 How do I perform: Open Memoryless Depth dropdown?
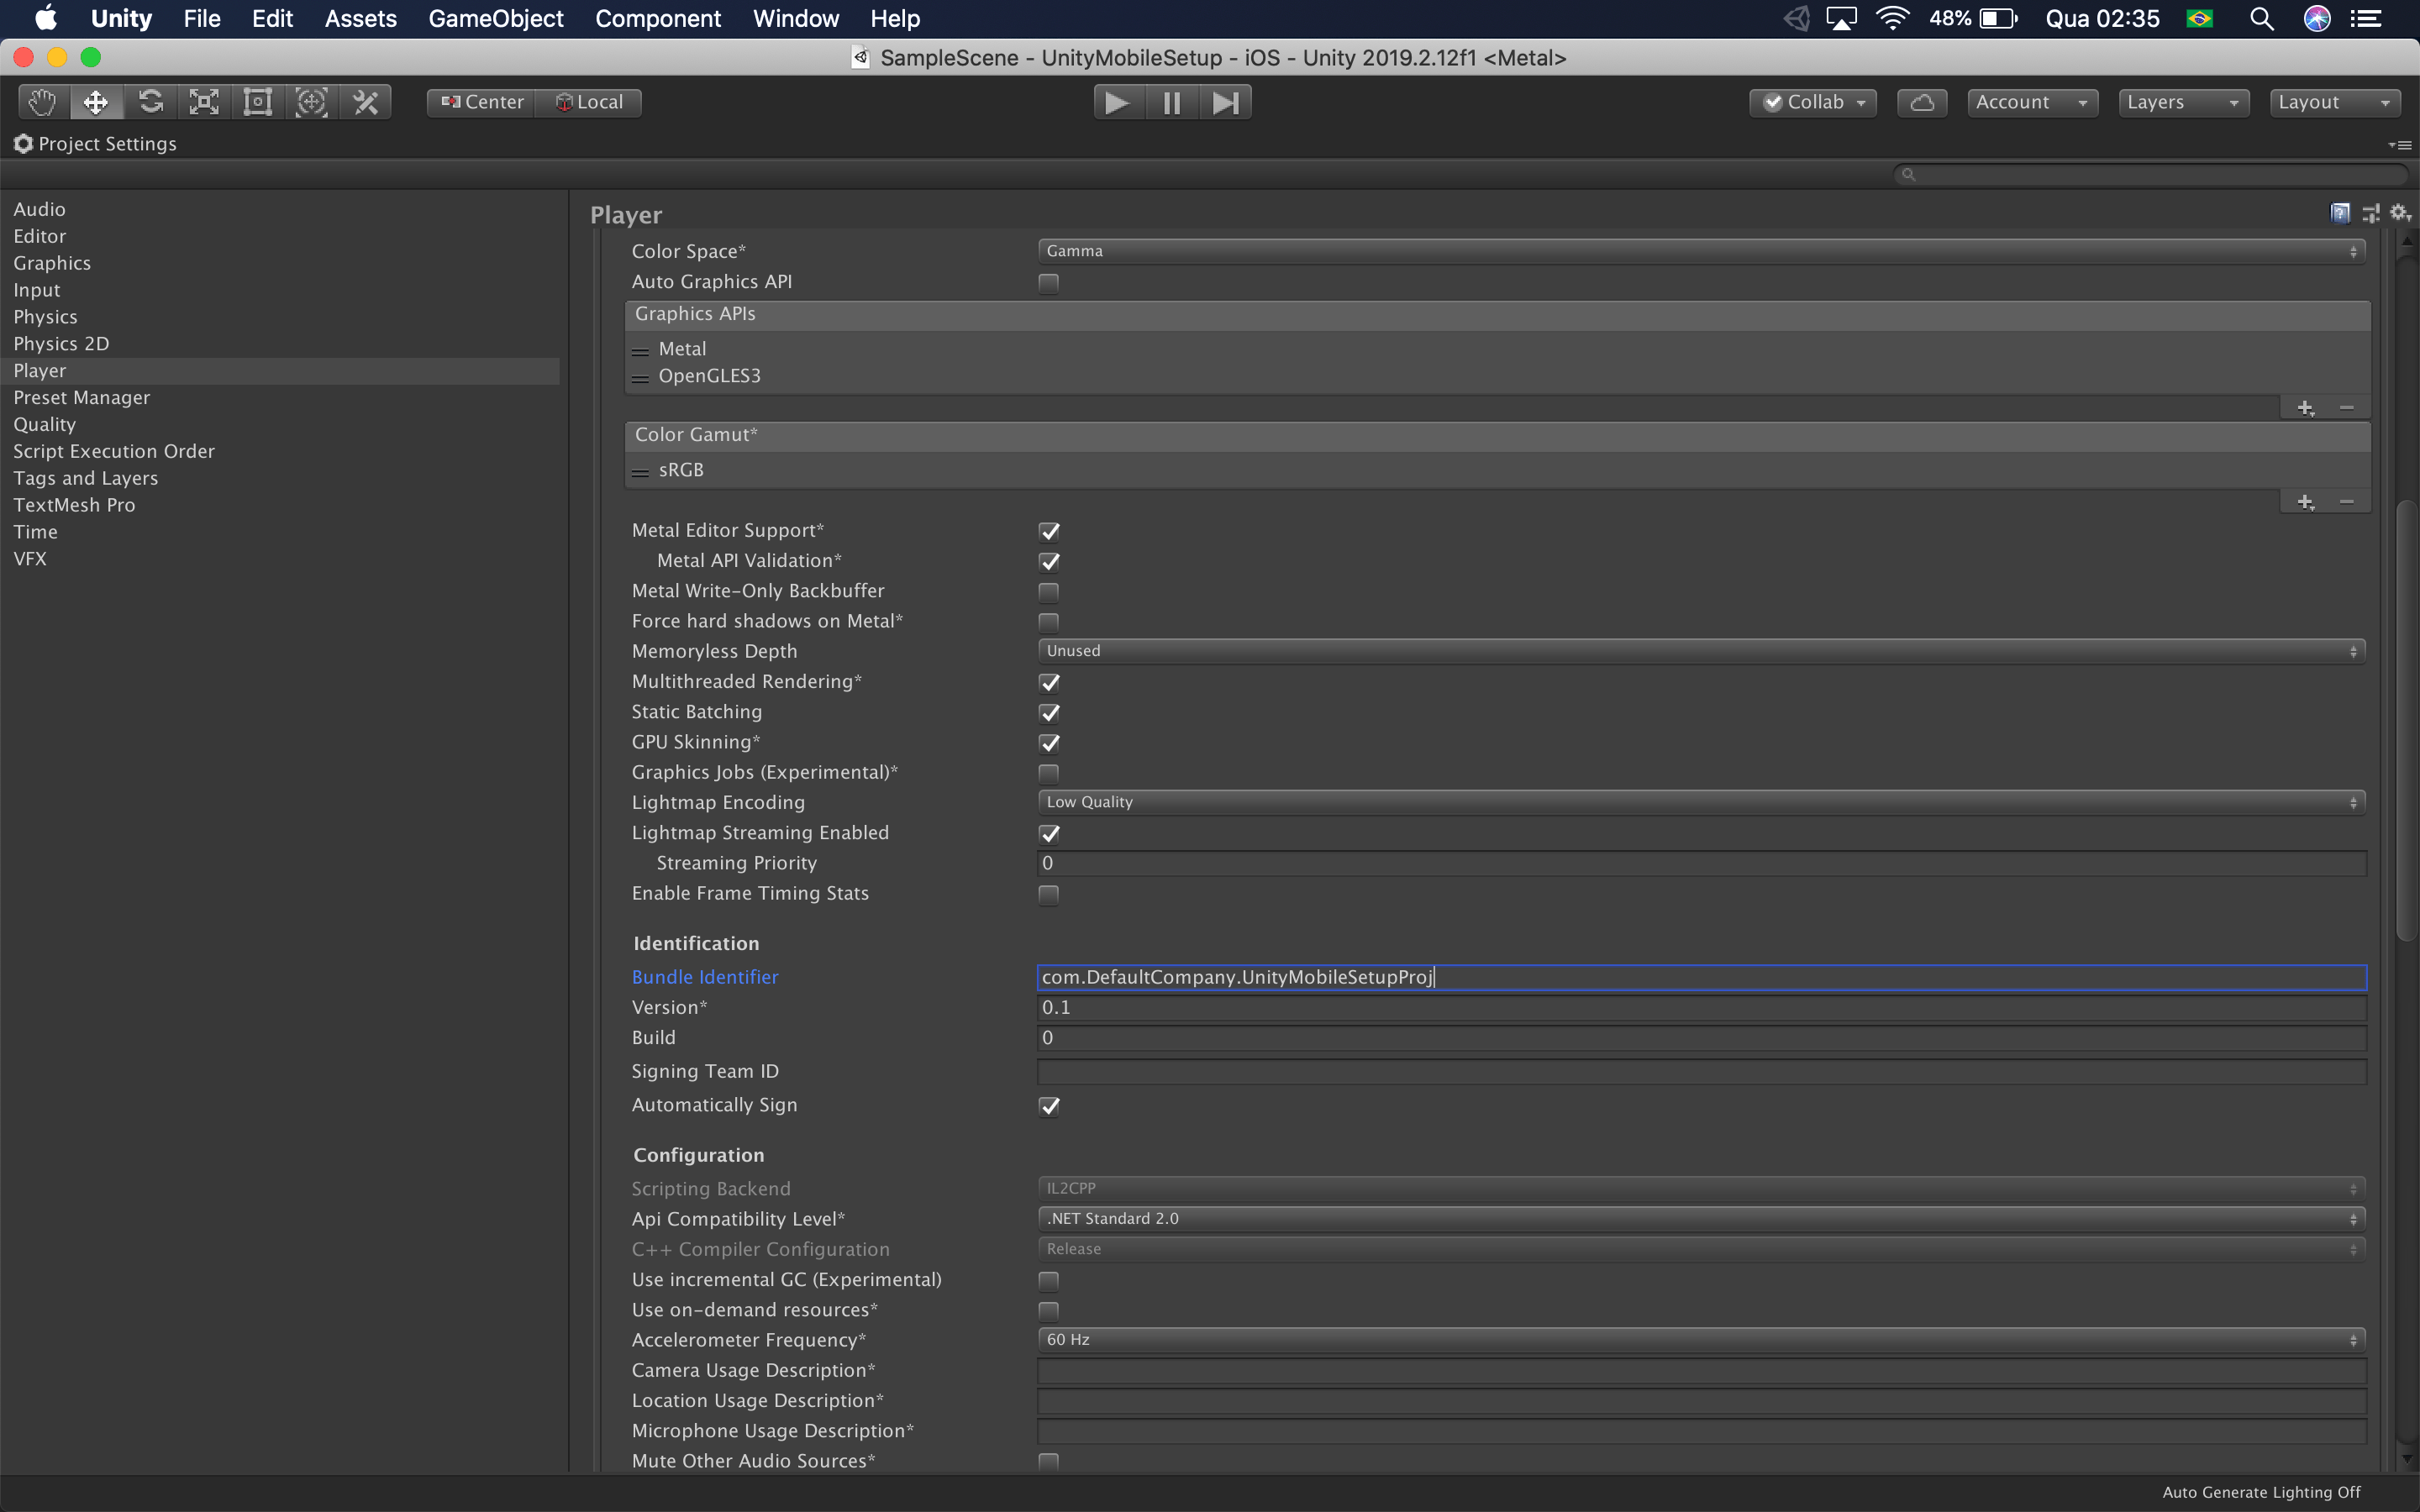pos(1701,651)
